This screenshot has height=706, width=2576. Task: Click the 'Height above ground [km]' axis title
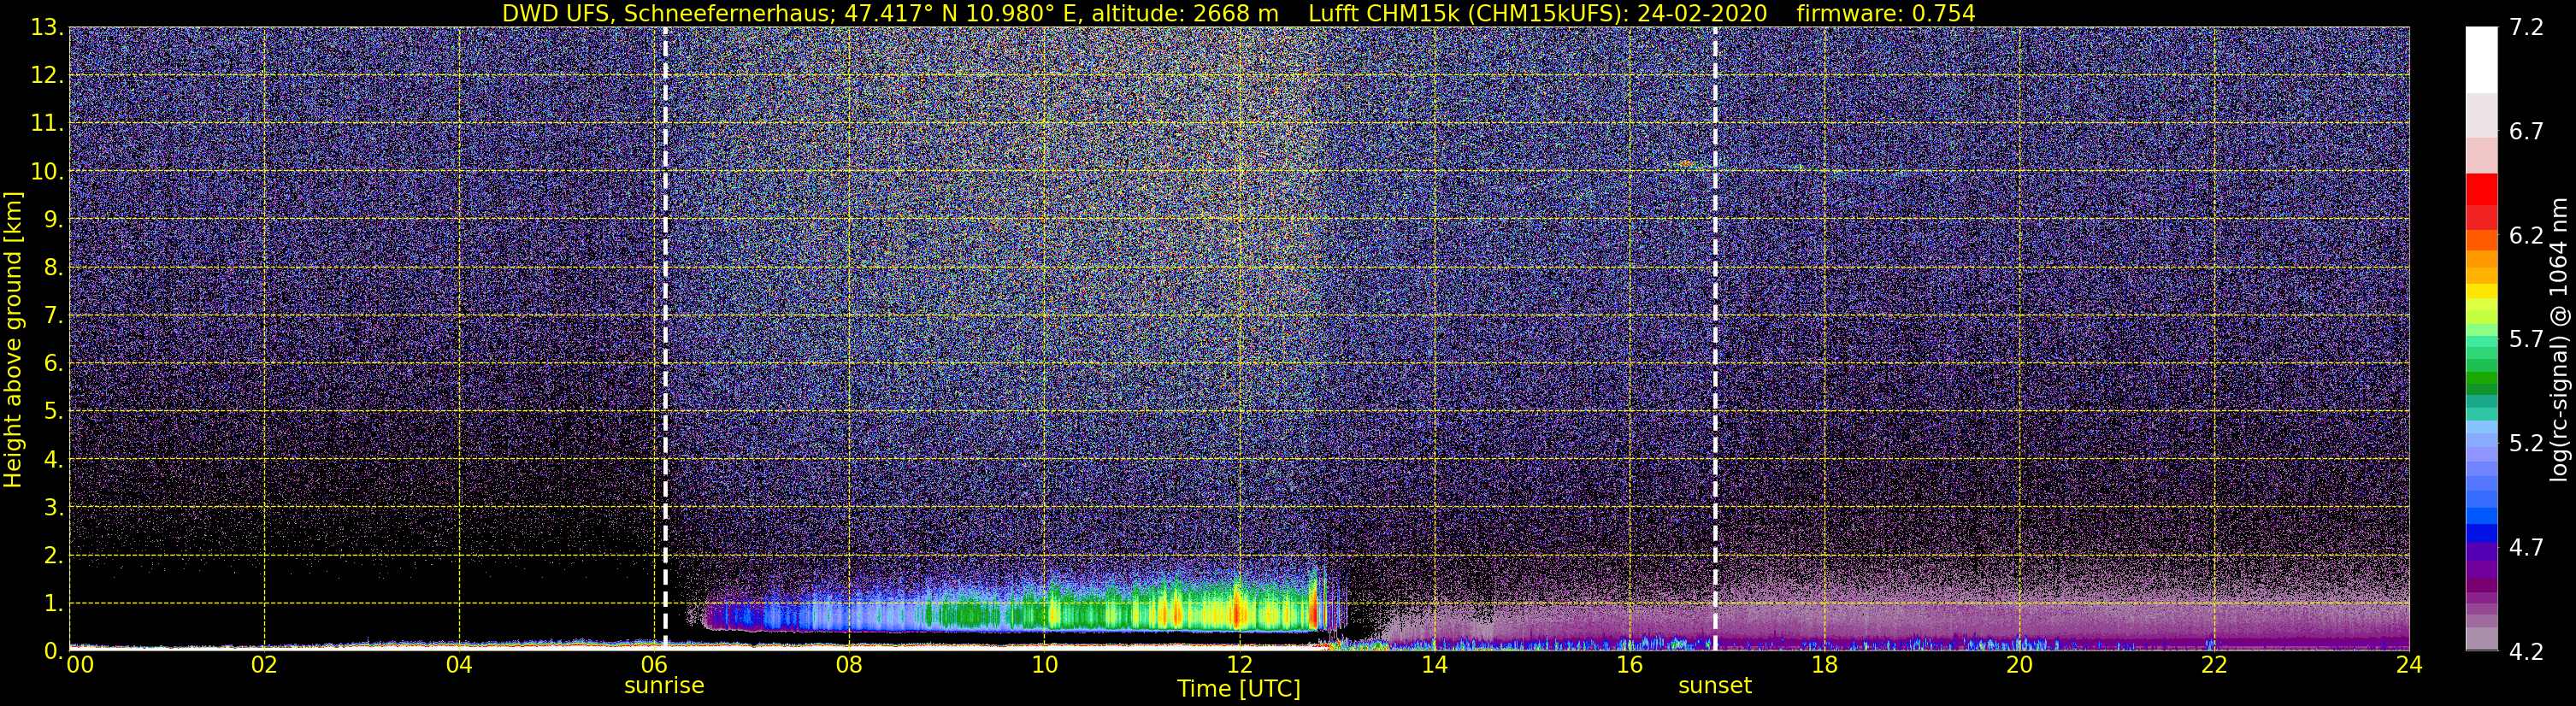point(13,340)
